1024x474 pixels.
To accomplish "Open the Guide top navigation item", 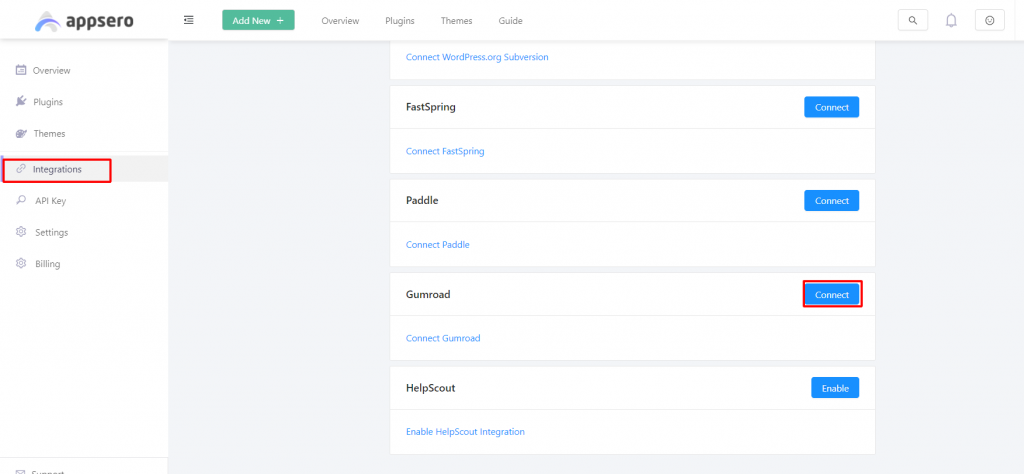I will 511,21.
